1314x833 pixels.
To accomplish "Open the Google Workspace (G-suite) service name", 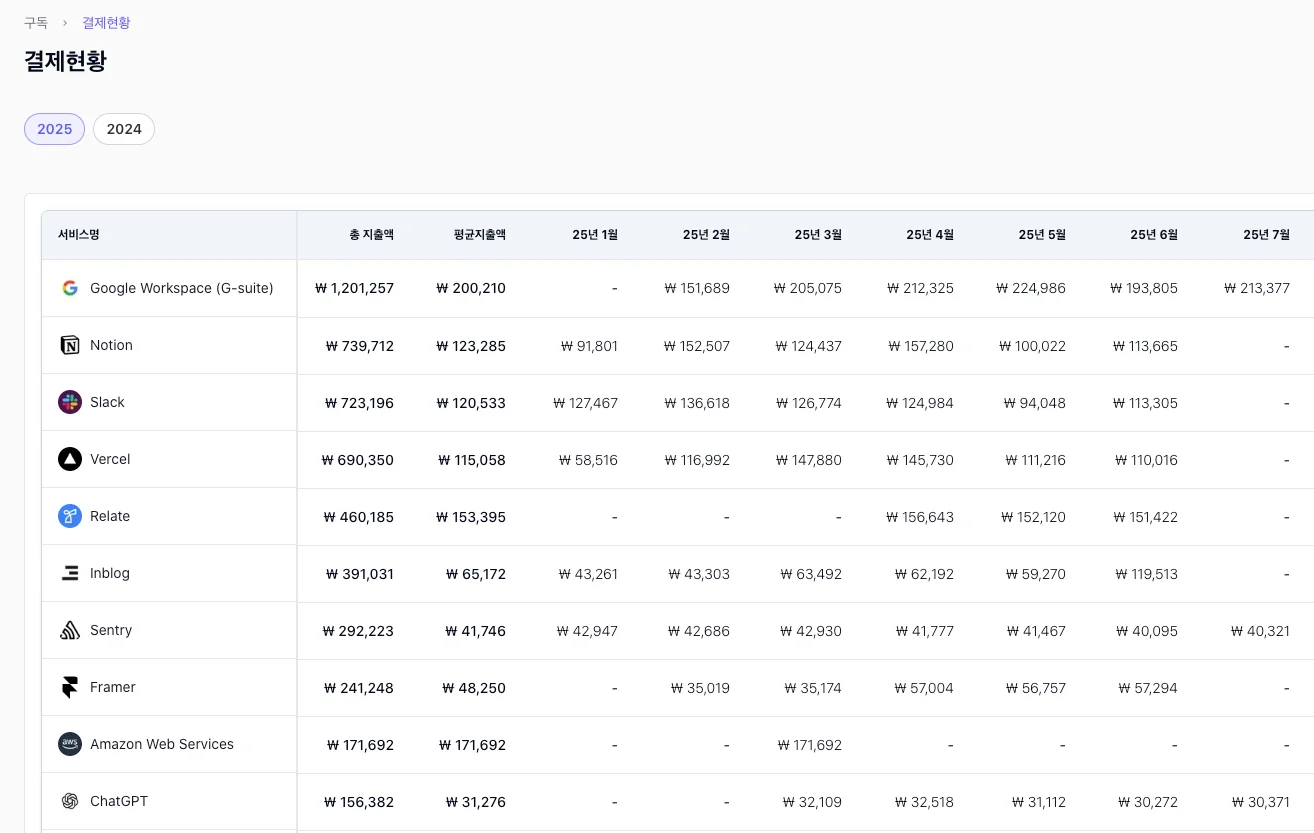I will click(x=181, y=288).
